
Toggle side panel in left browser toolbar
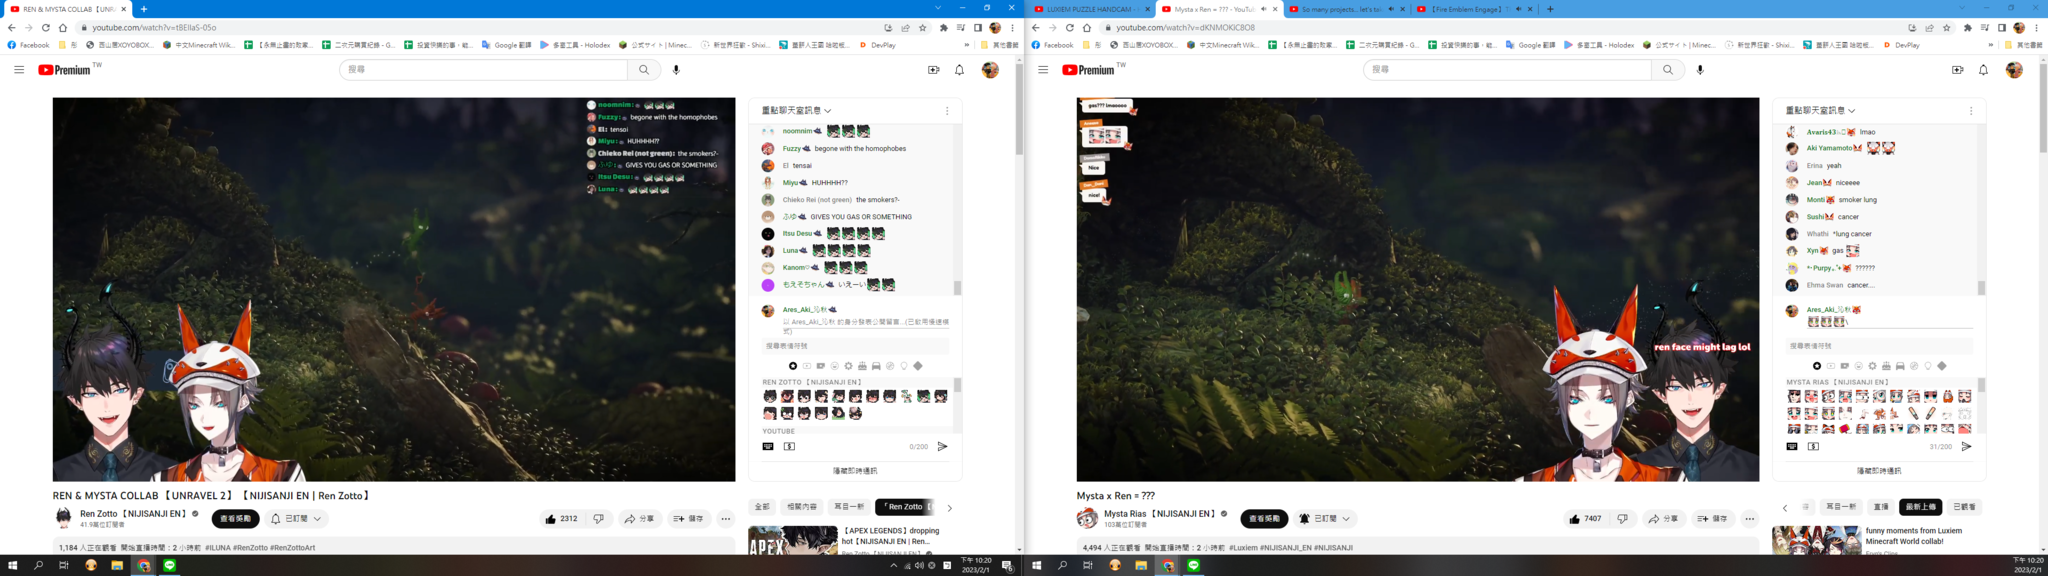tap(977, 28)
